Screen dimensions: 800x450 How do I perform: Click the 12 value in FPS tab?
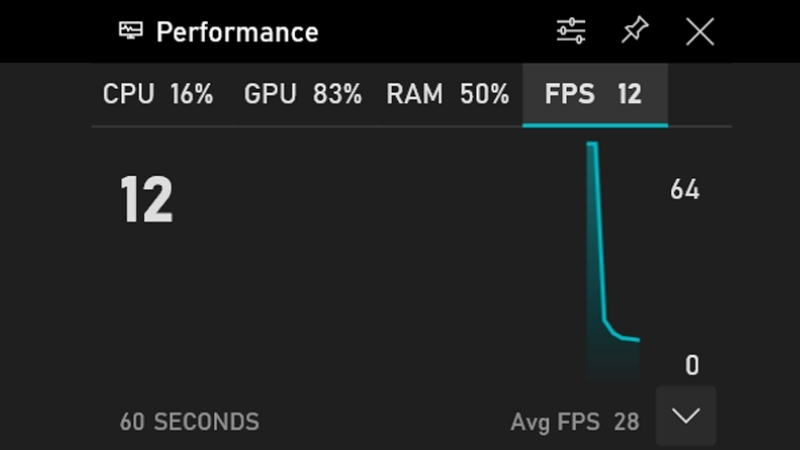pyautogui.click(x=629, y=95)
